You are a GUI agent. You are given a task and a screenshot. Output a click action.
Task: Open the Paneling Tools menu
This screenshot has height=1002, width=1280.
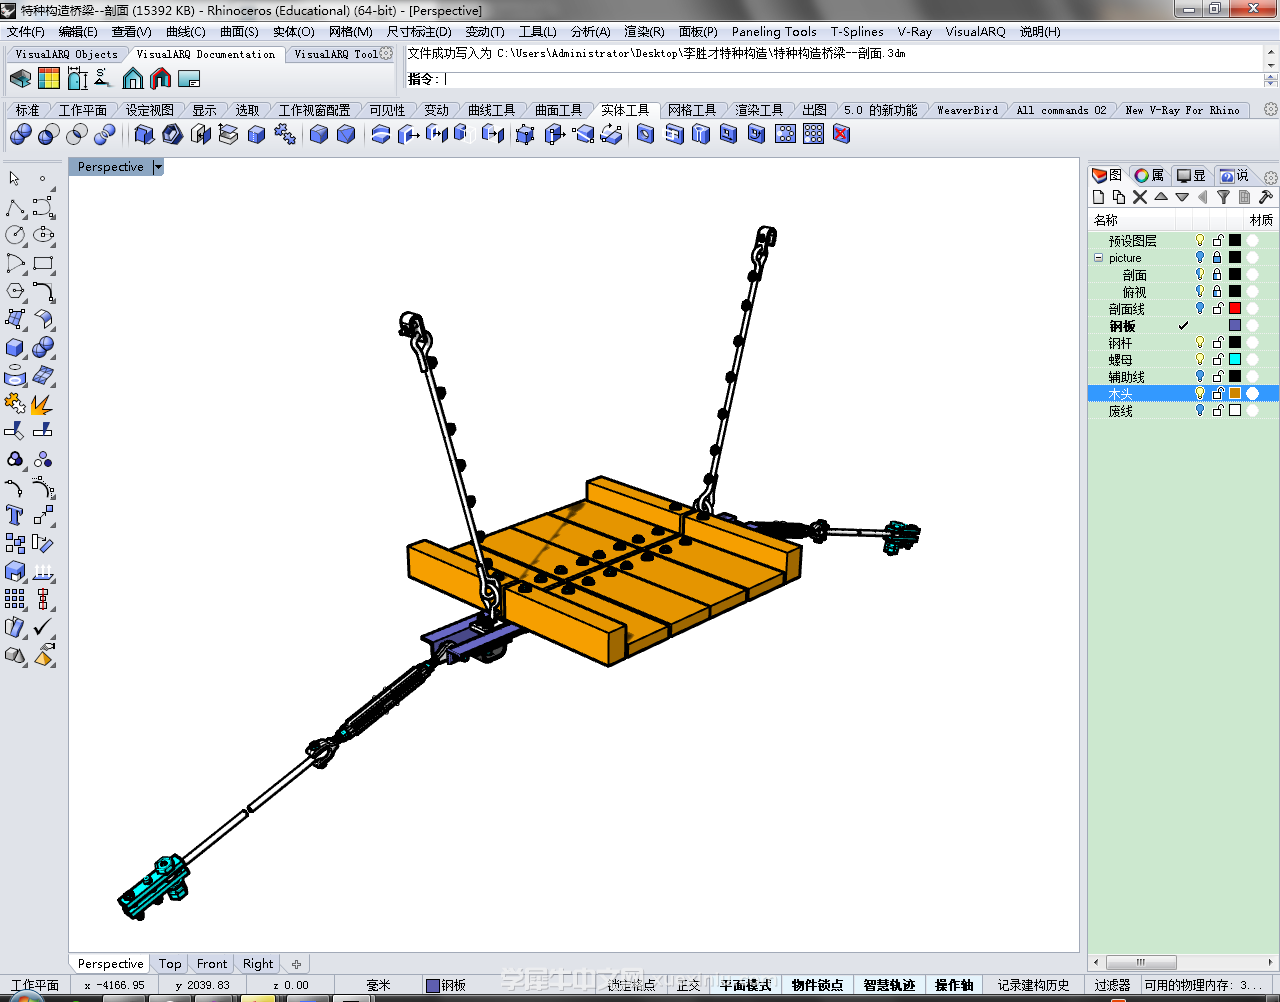click(774, 32)
